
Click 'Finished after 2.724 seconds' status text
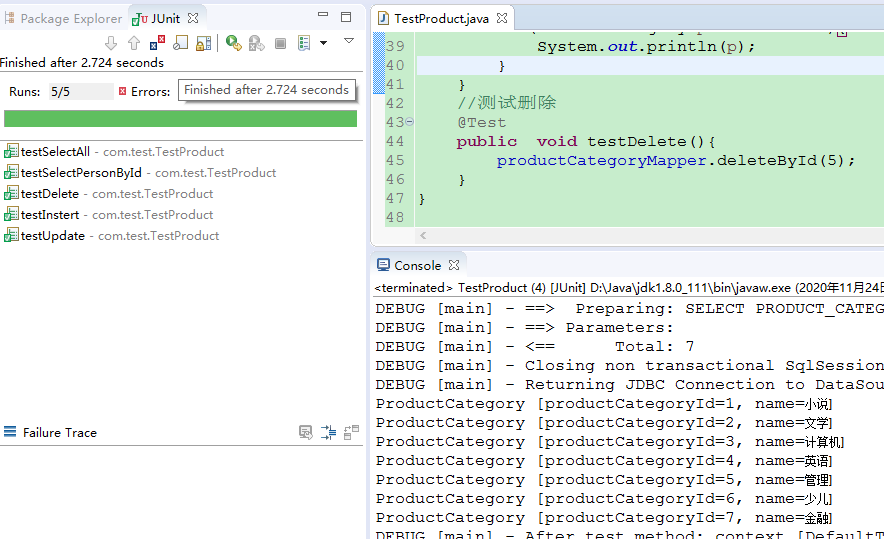(82, 63)
